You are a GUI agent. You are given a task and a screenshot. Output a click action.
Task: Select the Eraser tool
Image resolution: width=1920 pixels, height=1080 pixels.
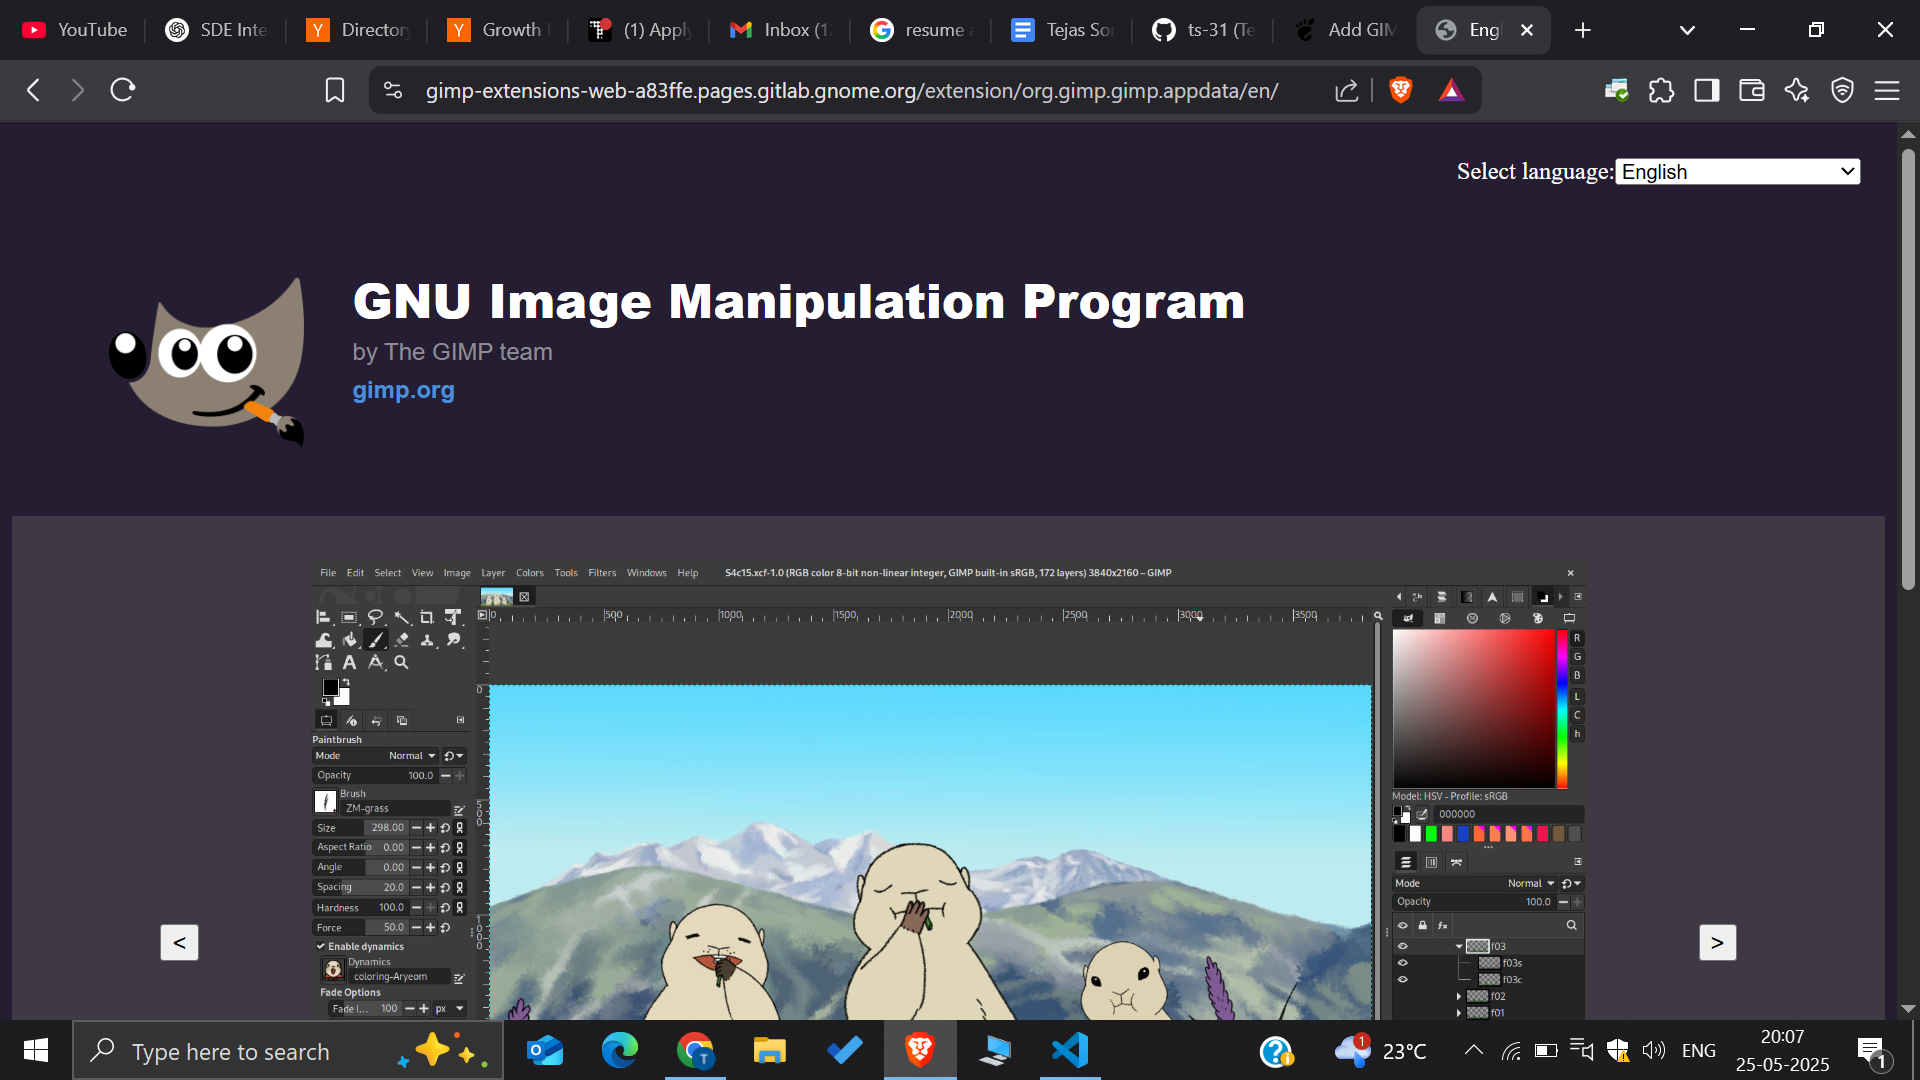(402, 640)
